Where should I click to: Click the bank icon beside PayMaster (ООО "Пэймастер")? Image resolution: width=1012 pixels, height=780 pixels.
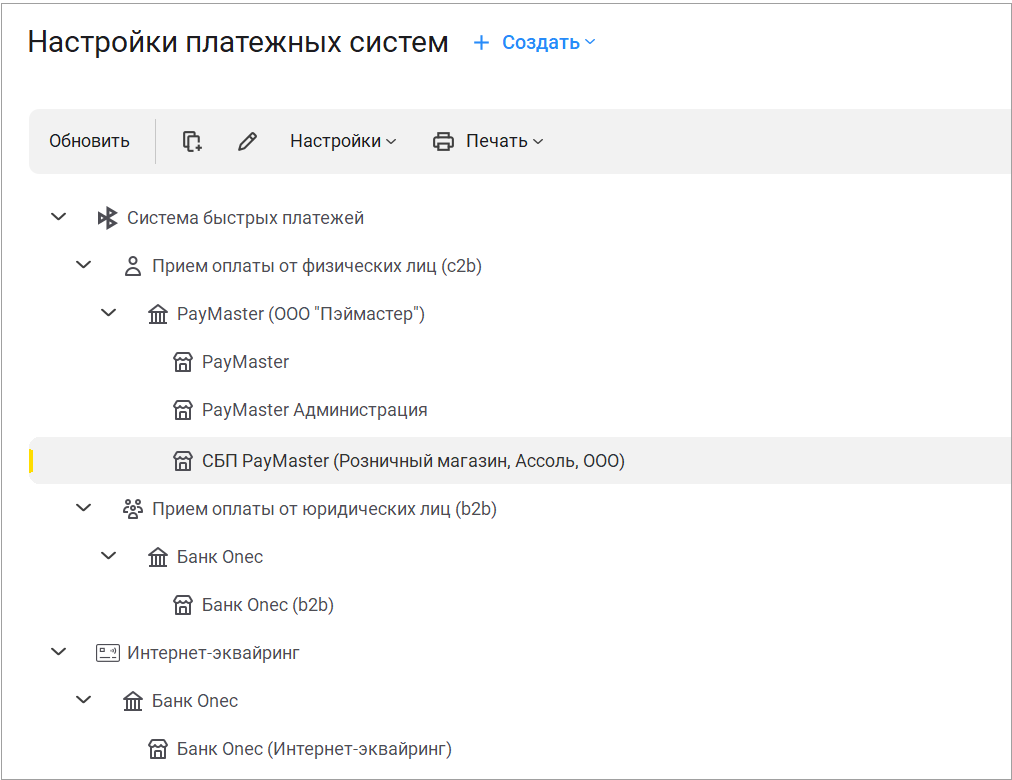157,314
